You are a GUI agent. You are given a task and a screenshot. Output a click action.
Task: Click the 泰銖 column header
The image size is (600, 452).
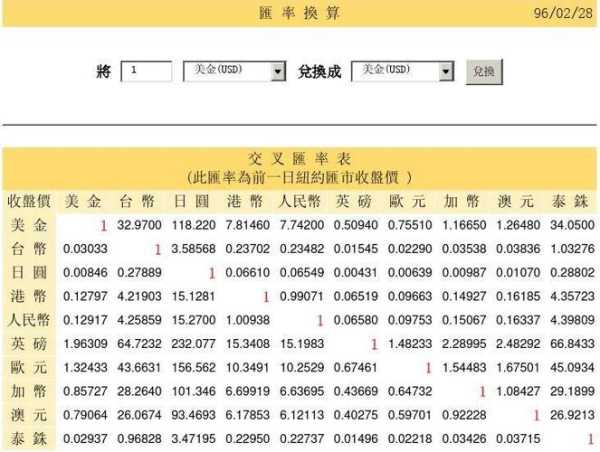tap(570, 200)
